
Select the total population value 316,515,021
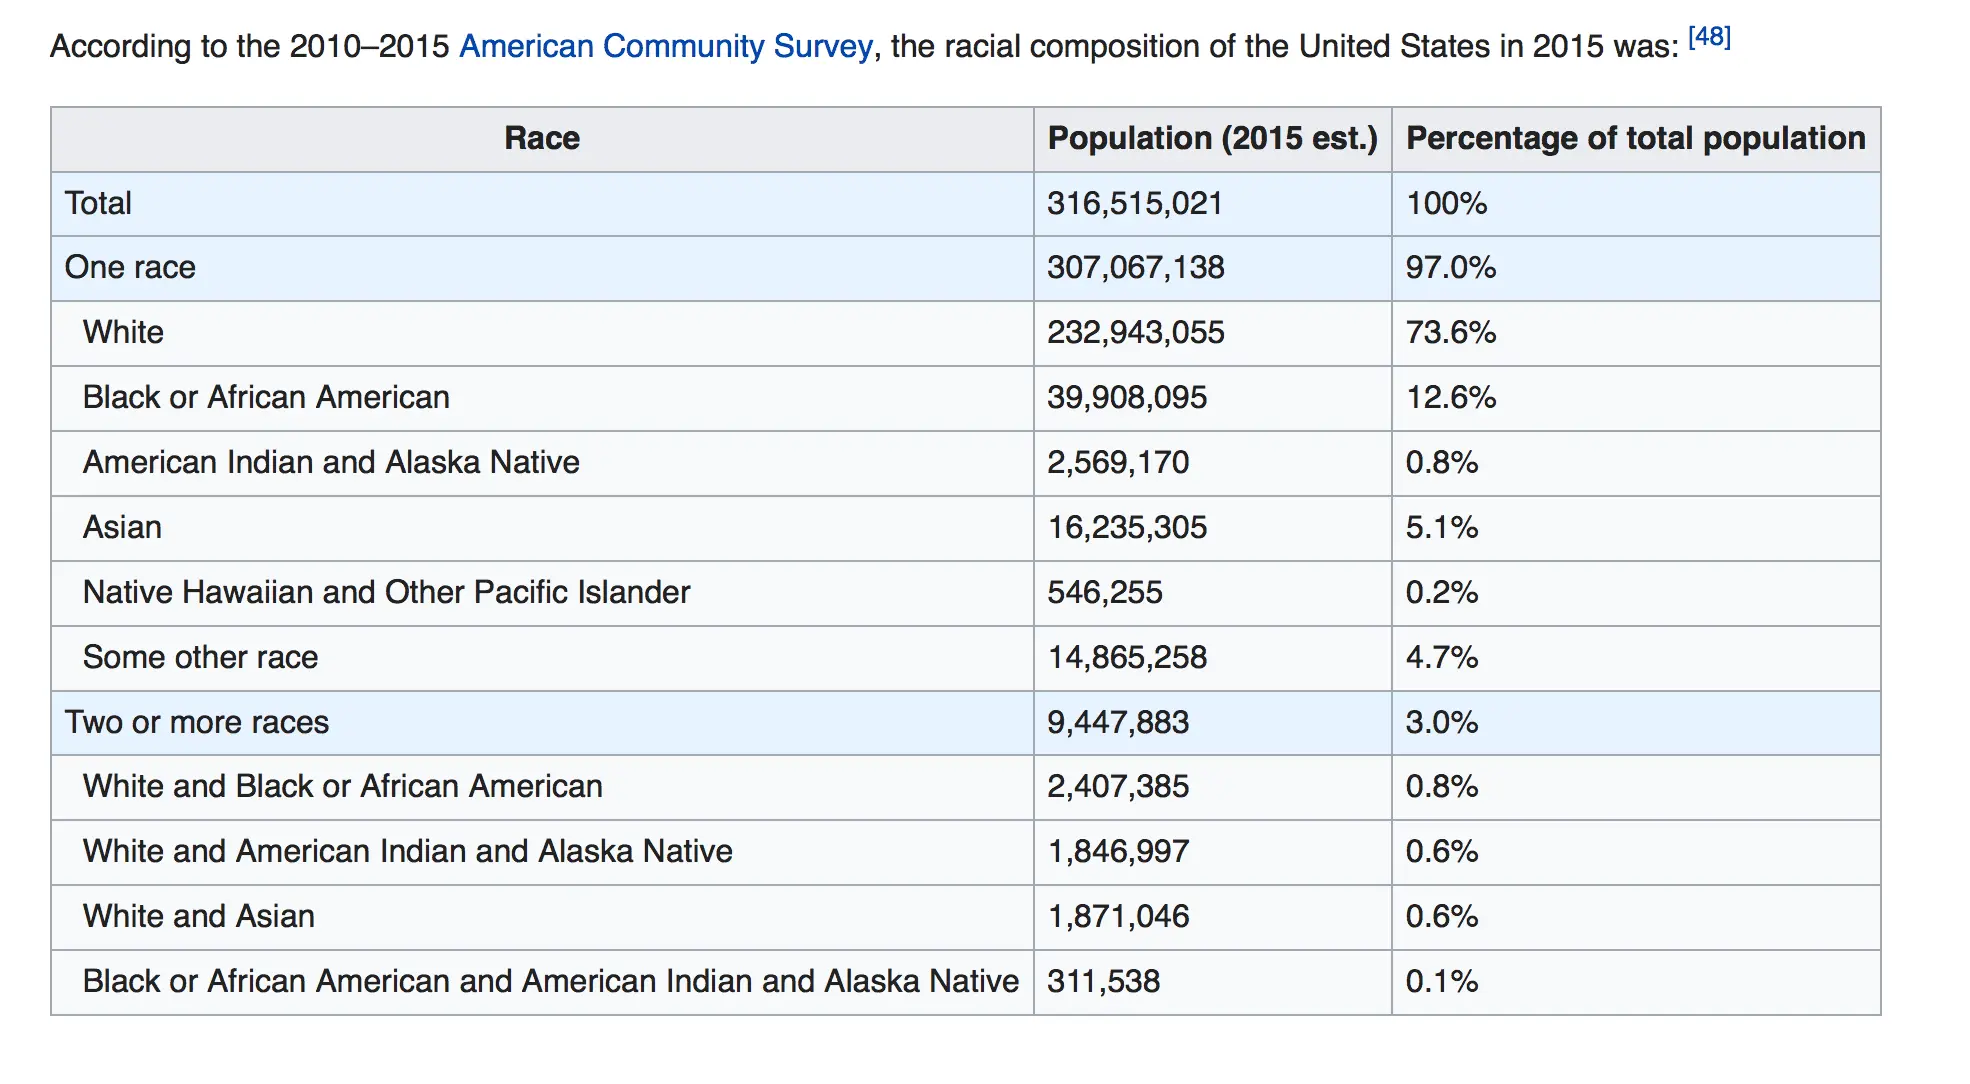tap(1135, 203)
